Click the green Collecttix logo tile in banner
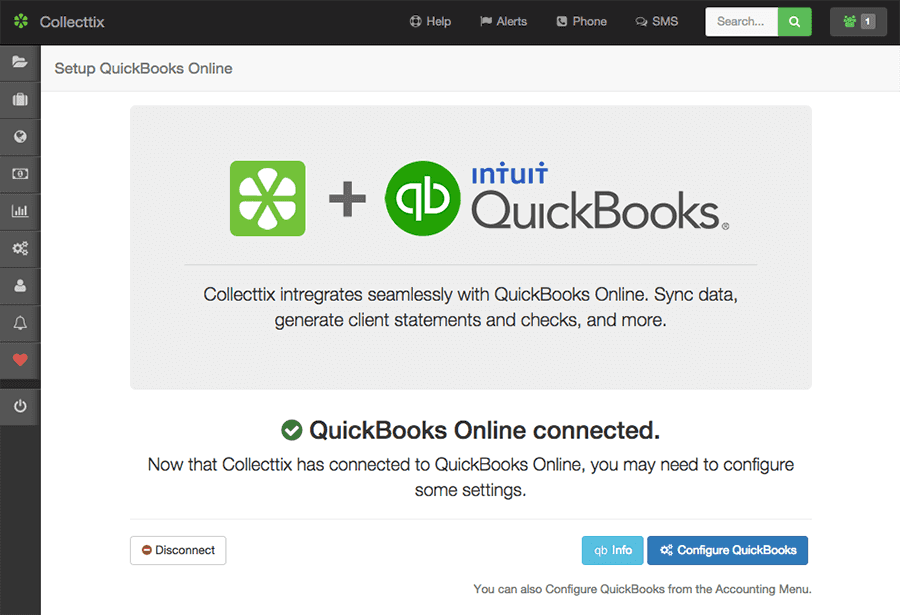Image resolution: width=900 pixels, height=615 pixels. click(267, 198)
